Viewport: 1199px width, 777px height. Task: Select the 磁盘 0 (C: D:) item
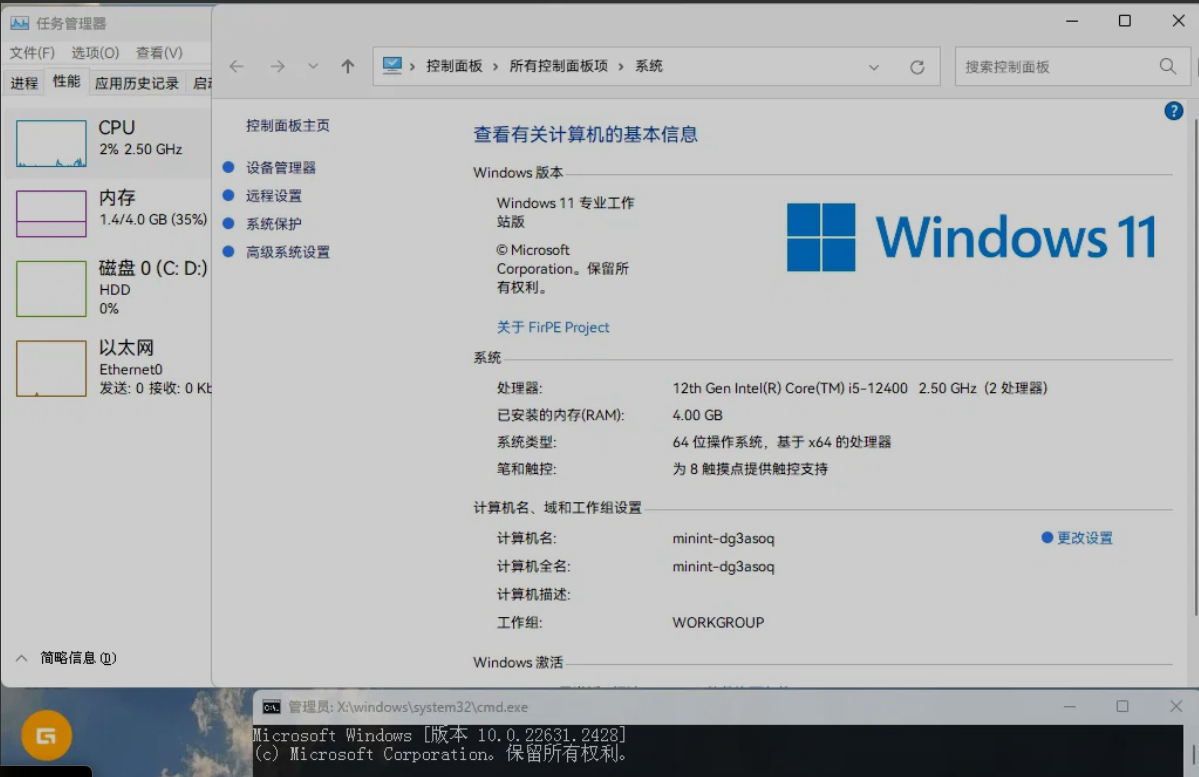(108, 288)
